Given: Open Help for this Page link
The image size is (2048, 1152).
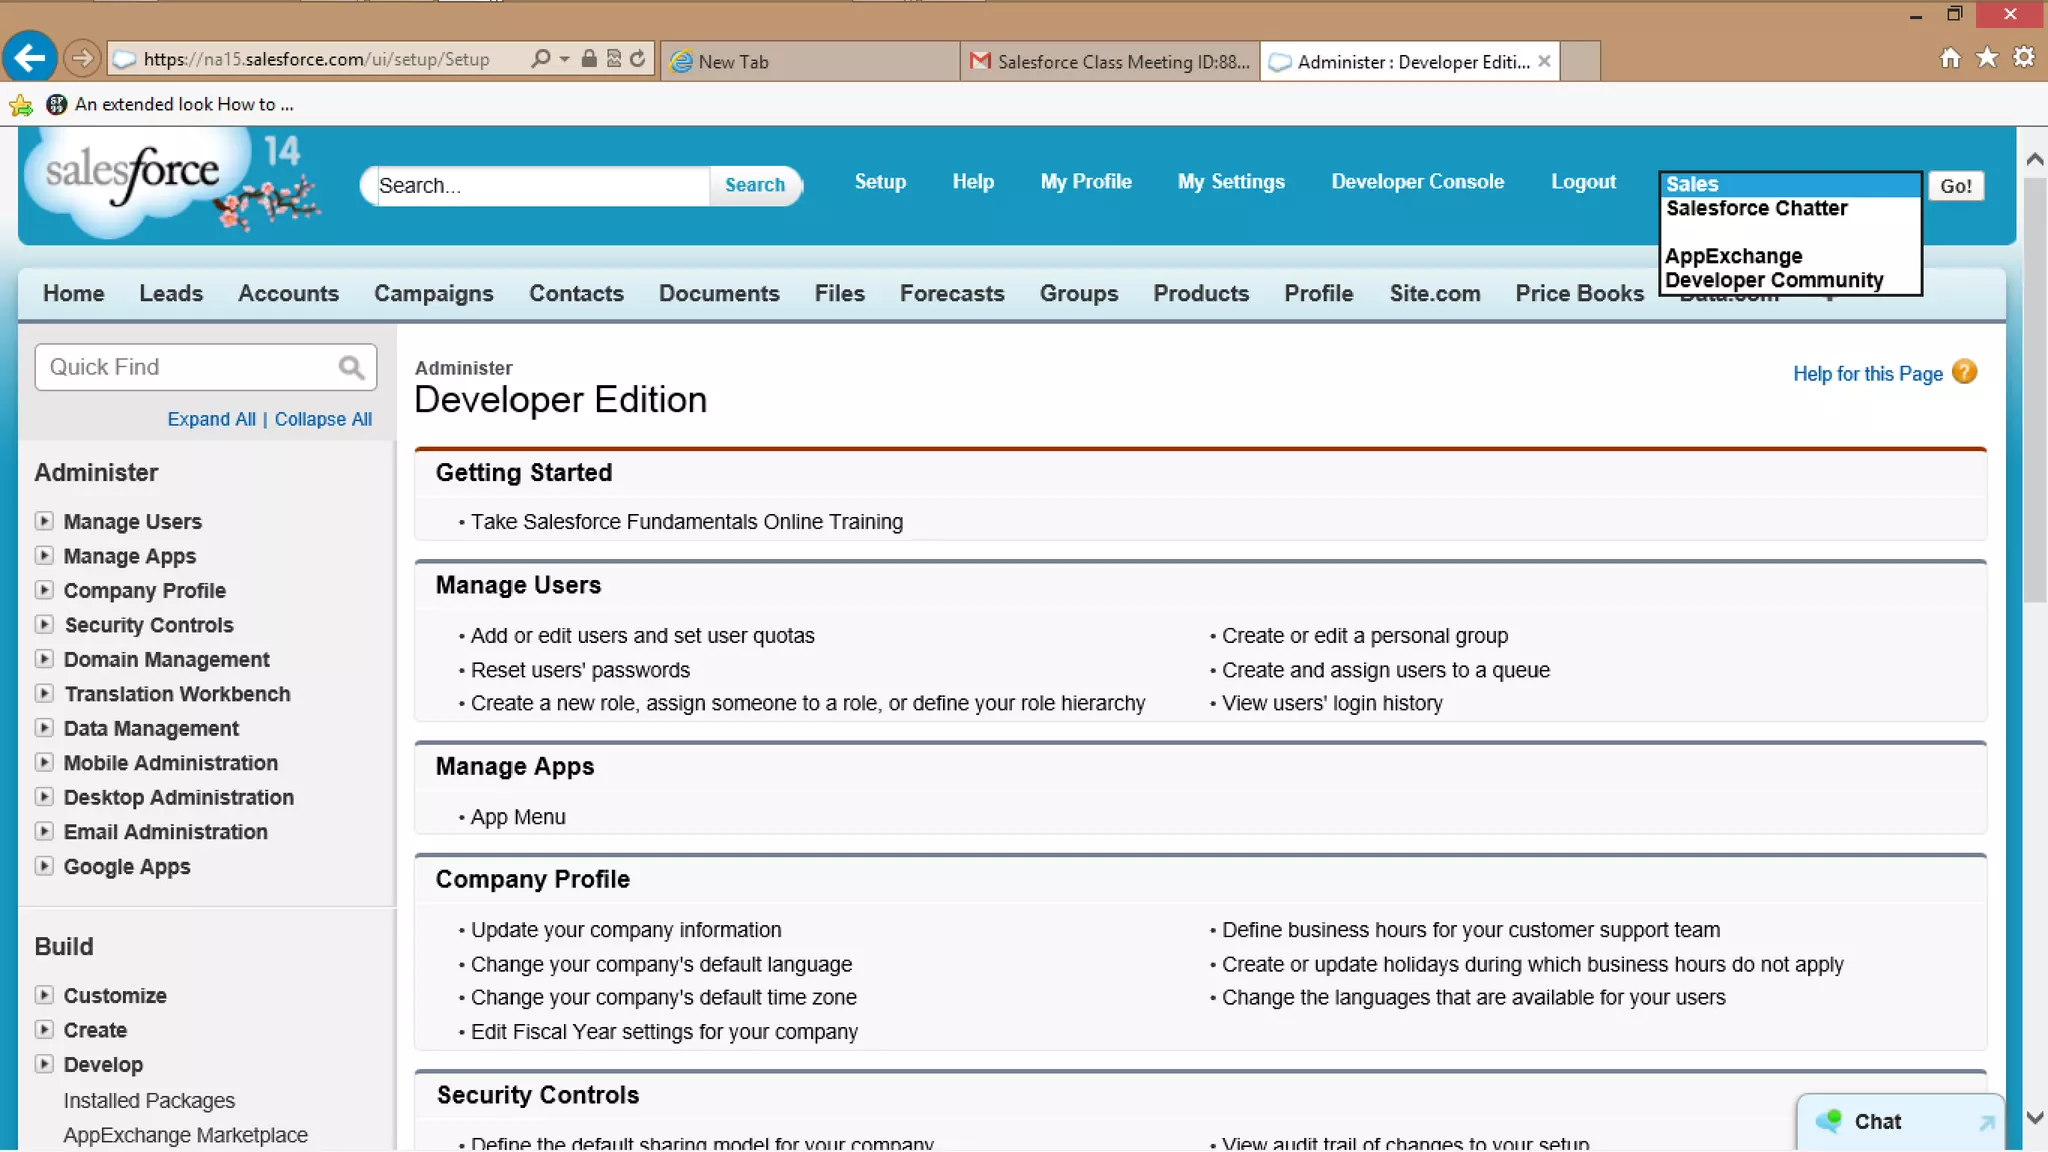Looking at the screenshot, I should pyautogui.click(x=1867, y=374).
